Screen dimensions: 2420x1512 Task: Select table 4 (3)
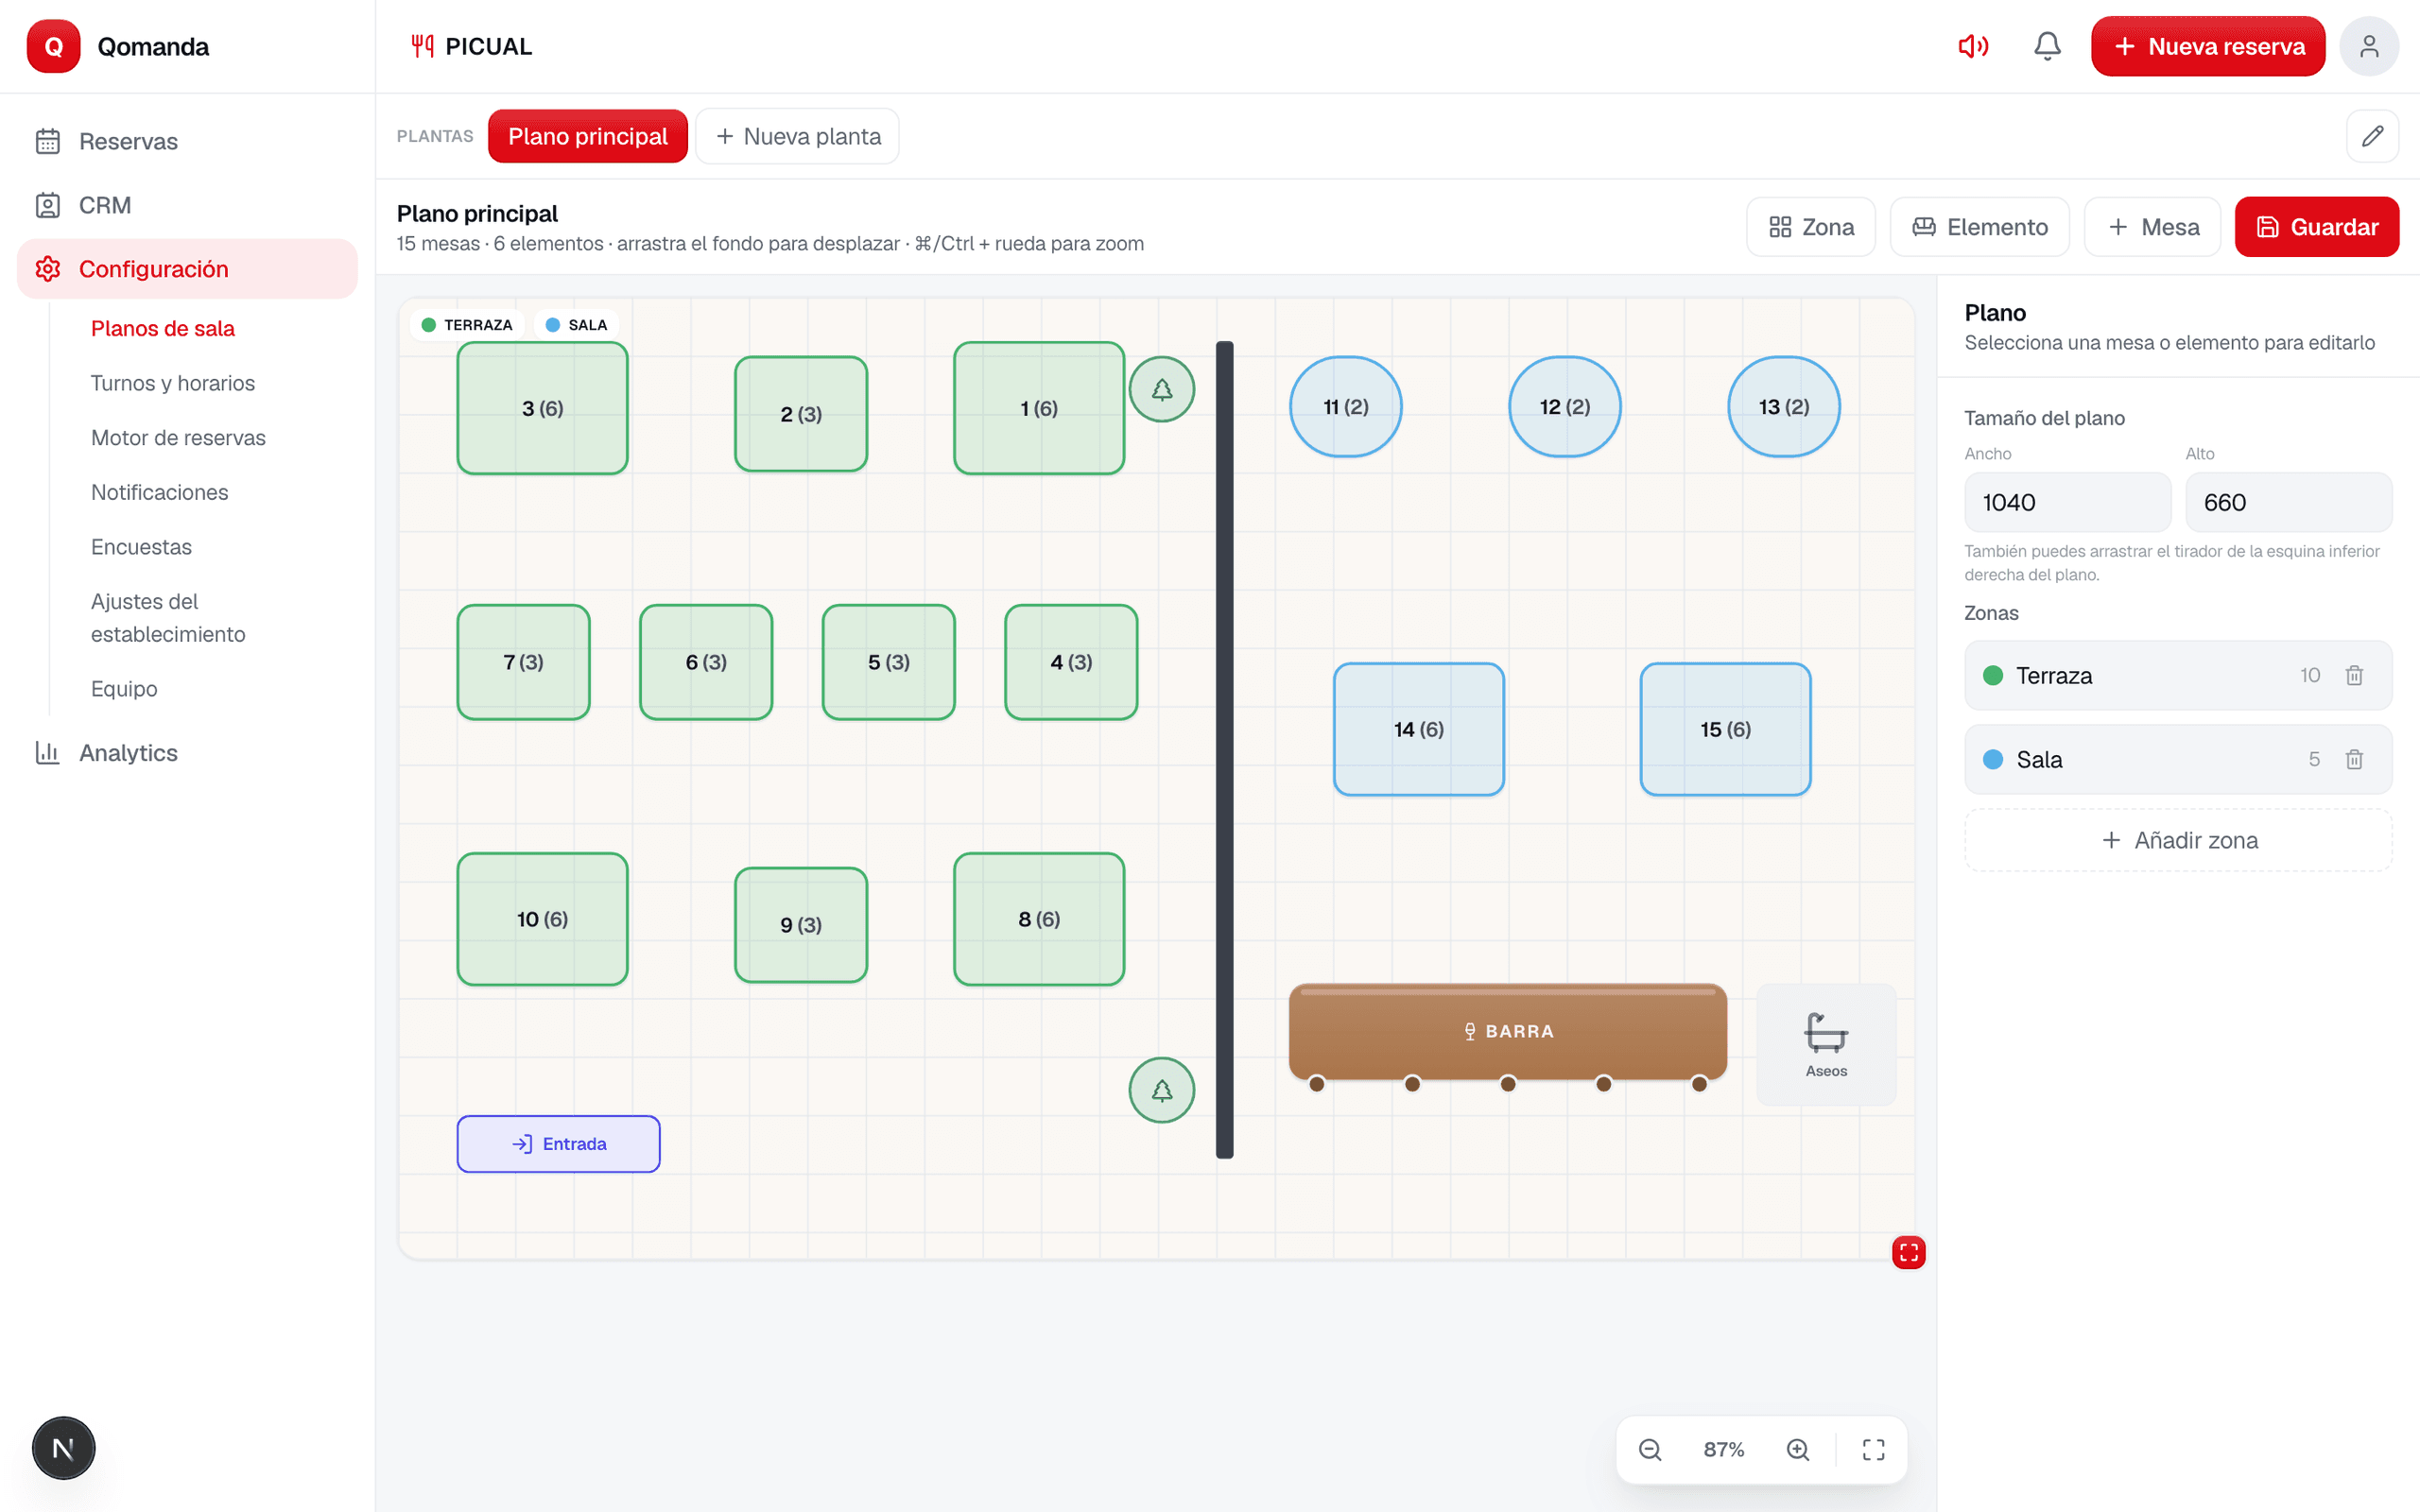1070,662
